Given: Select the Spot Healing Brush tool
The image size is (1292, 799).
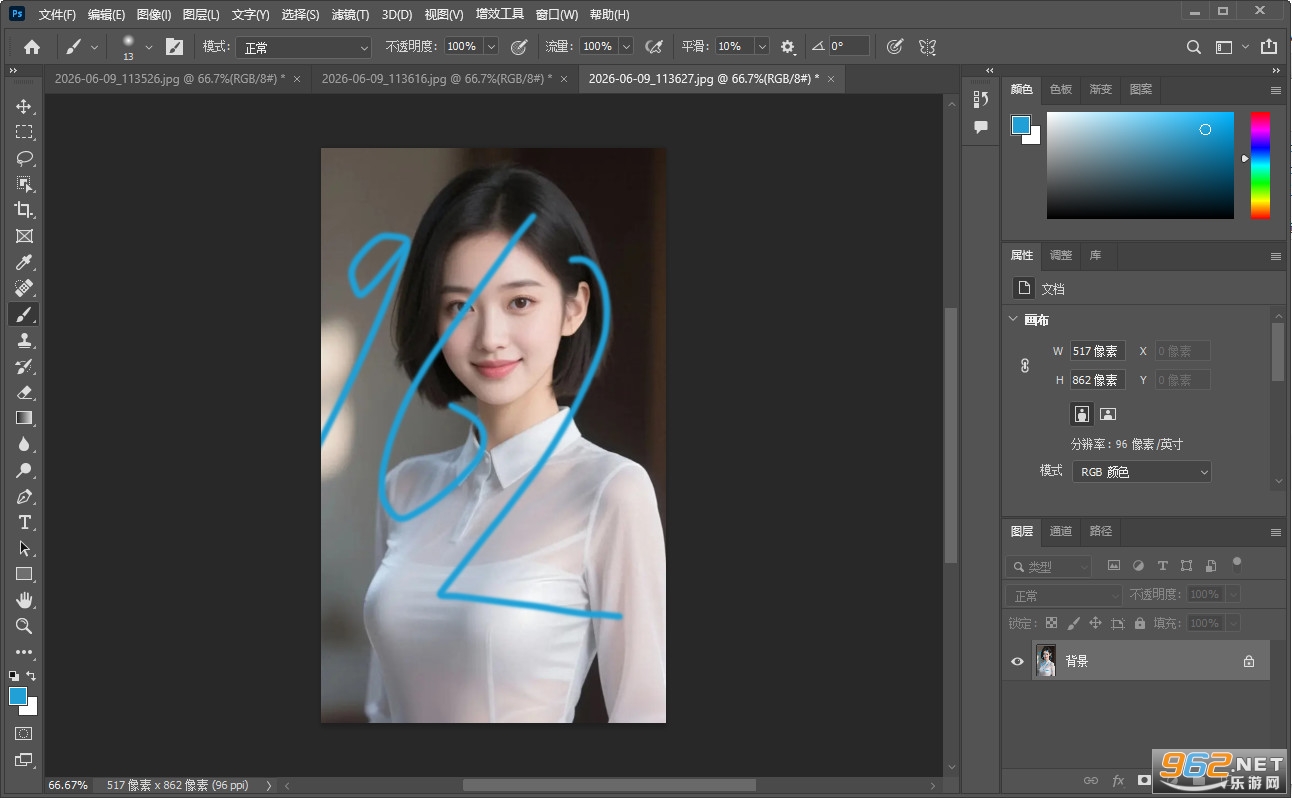Looking at the screenshot, I should [x=24, y=288].
